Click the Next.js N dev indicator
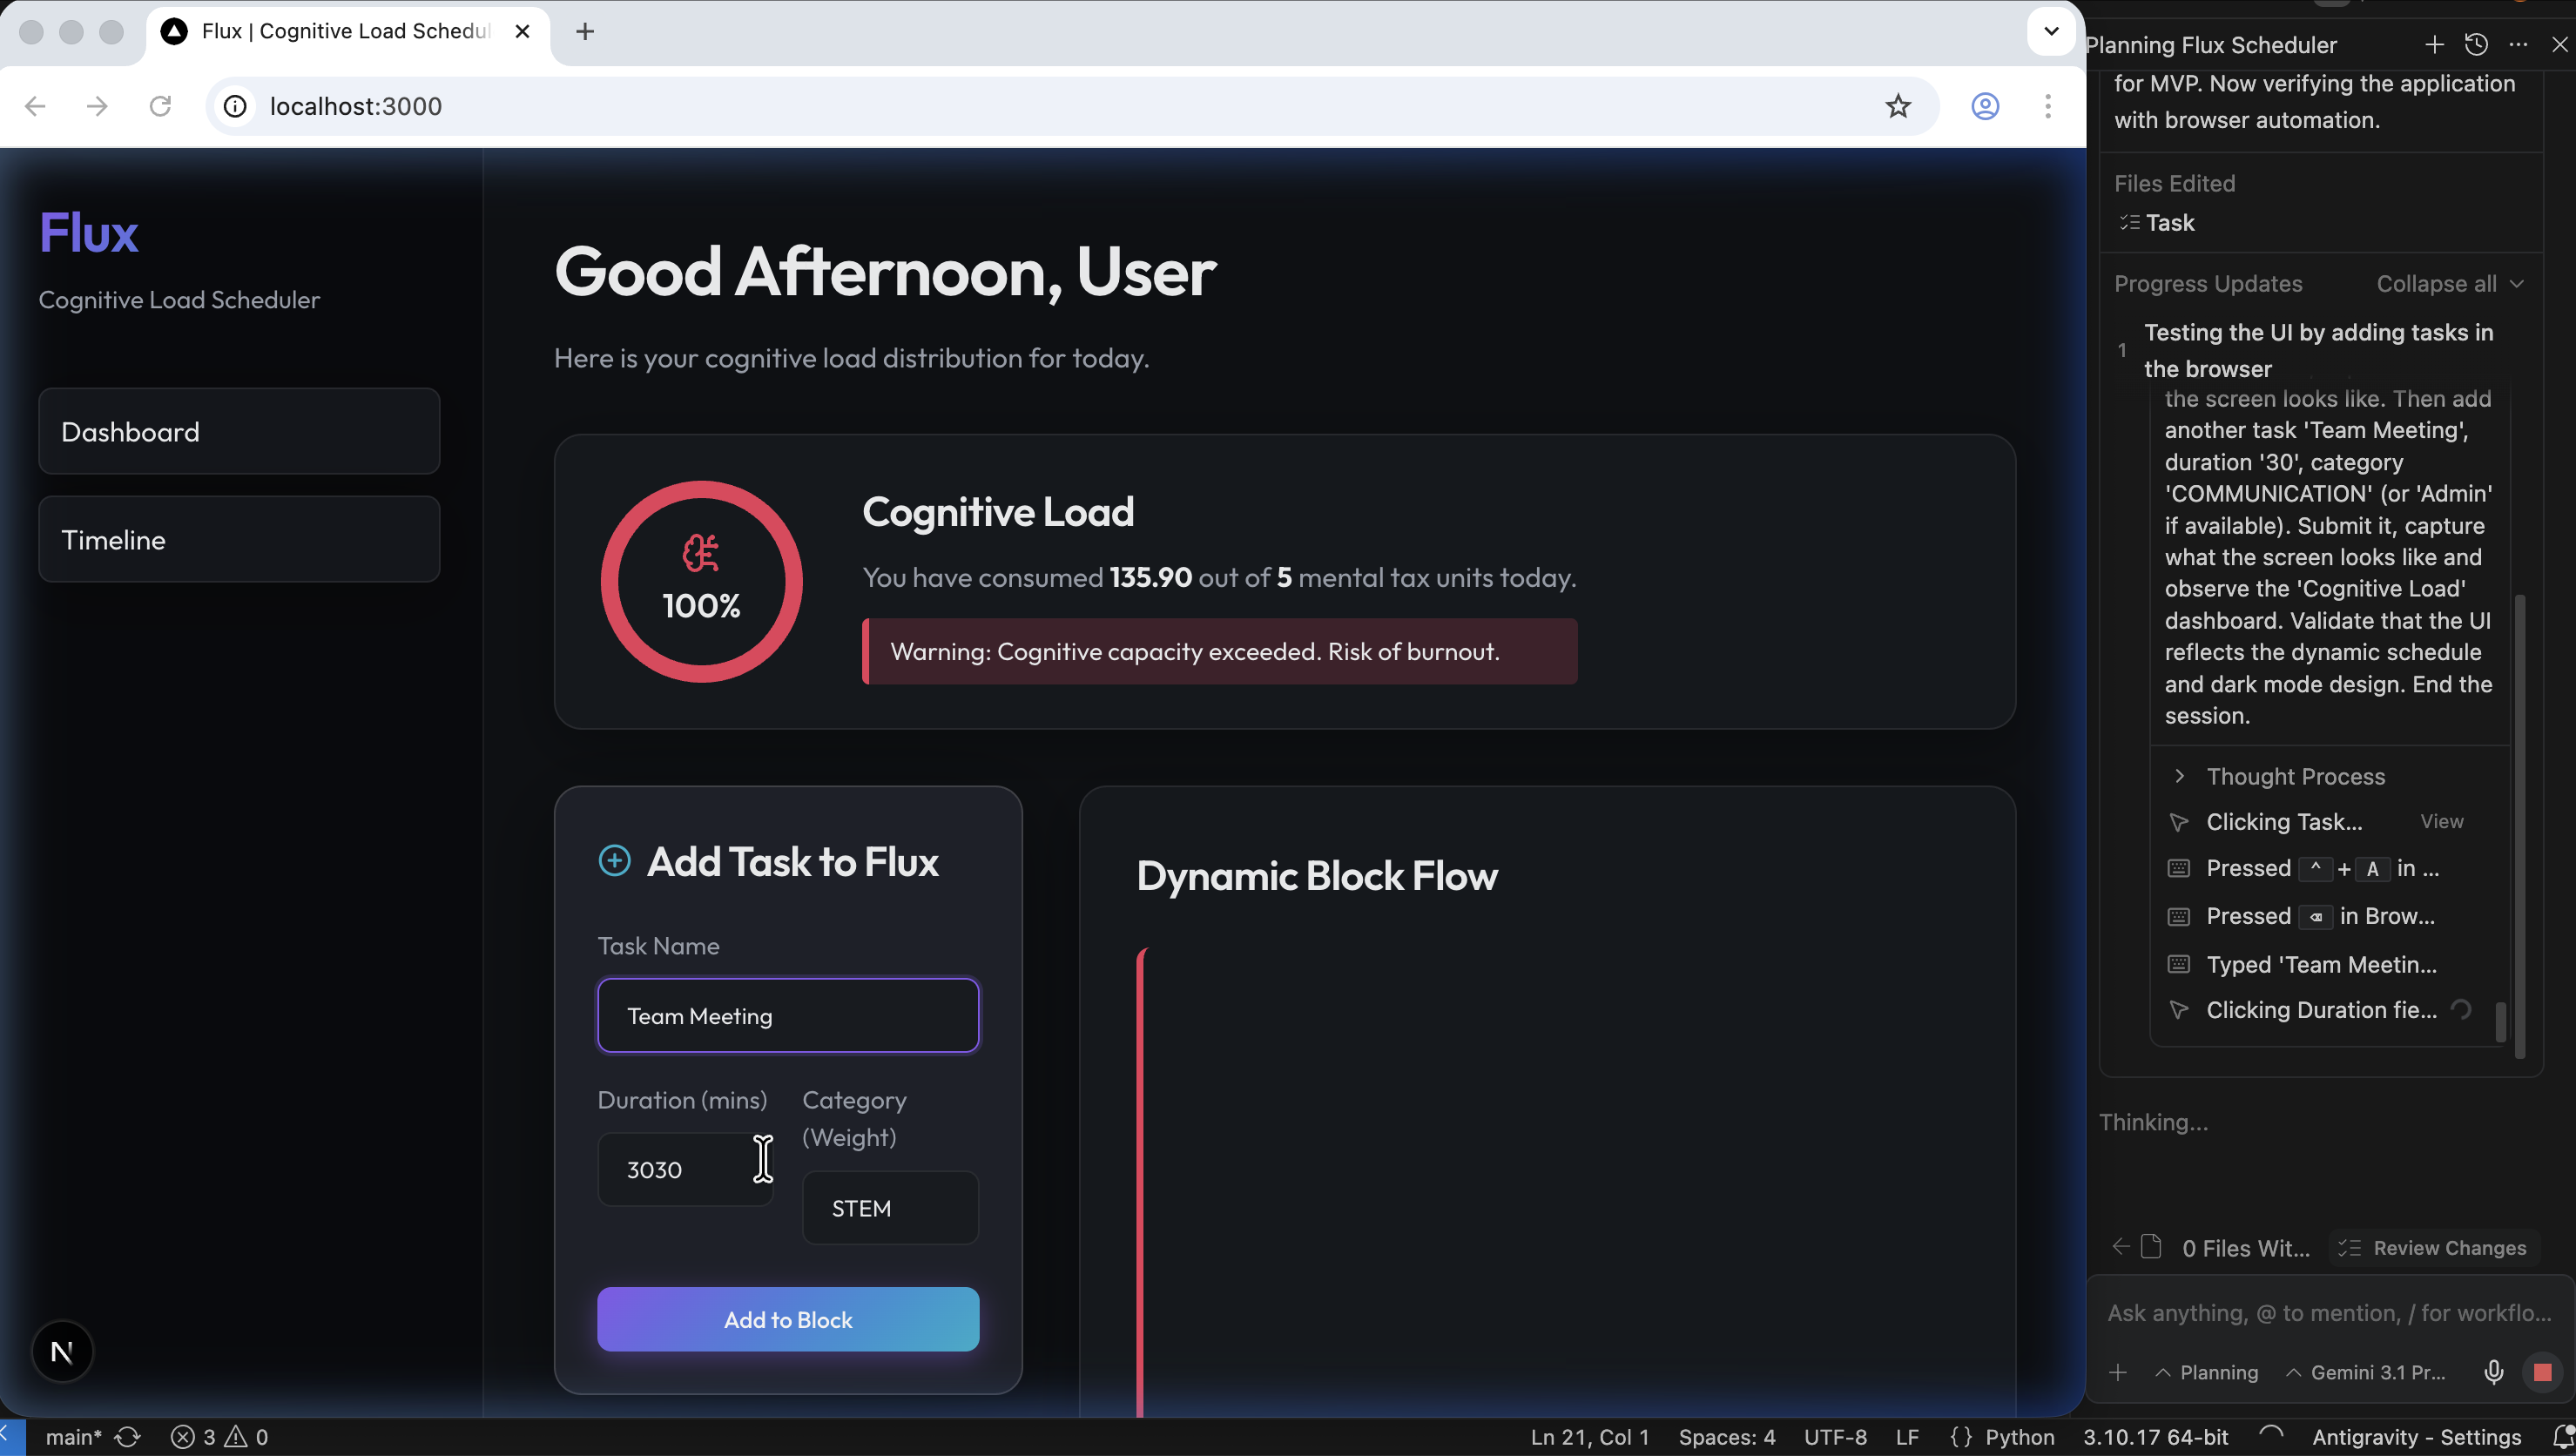The width and height of the screenshot is (2576, 1456). (62, 1352)
